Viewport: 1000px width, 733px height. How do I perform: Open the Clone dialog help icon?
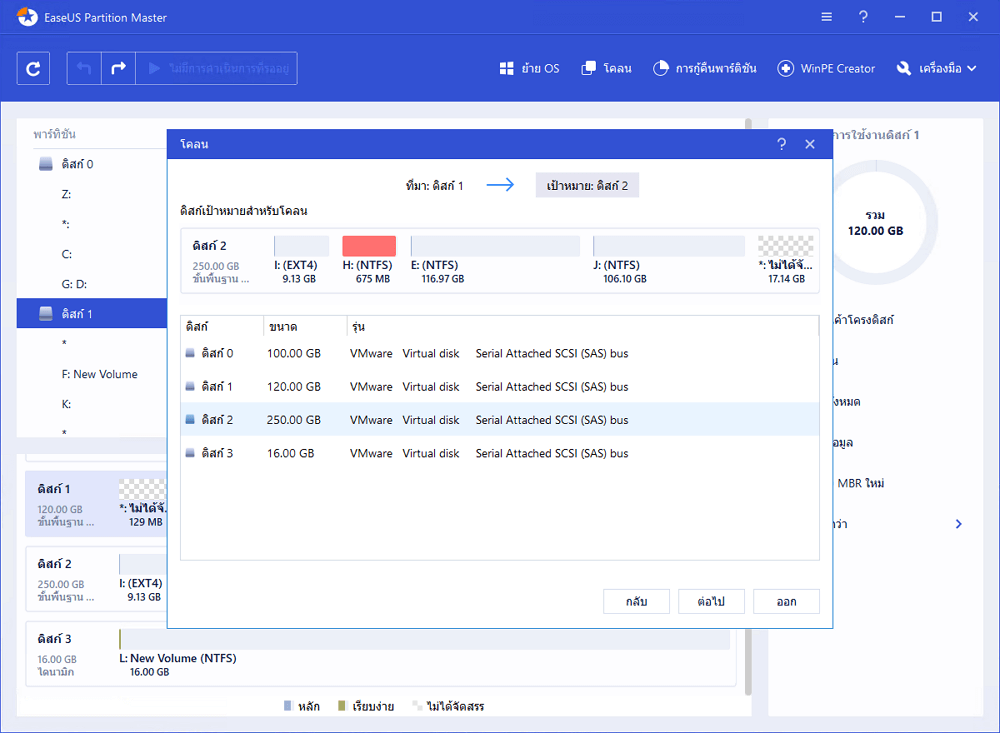tap(782, 144)
